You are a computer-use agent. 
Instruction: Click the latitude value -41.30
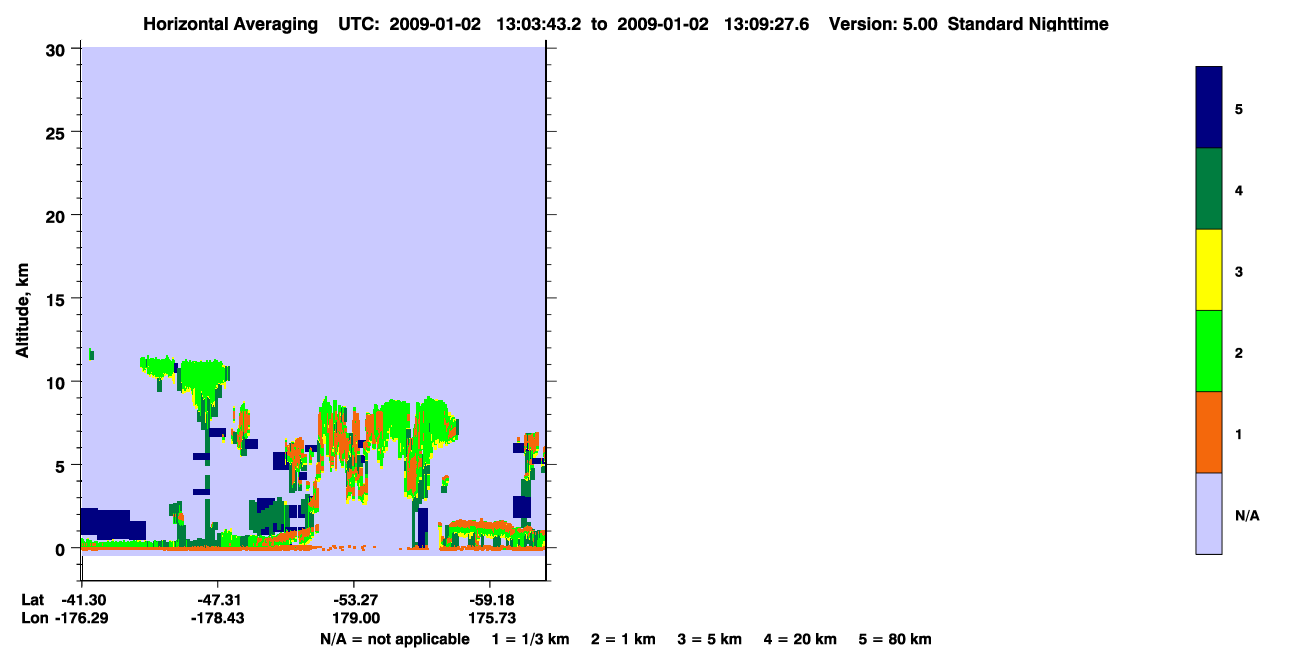(x=82, y=600)
